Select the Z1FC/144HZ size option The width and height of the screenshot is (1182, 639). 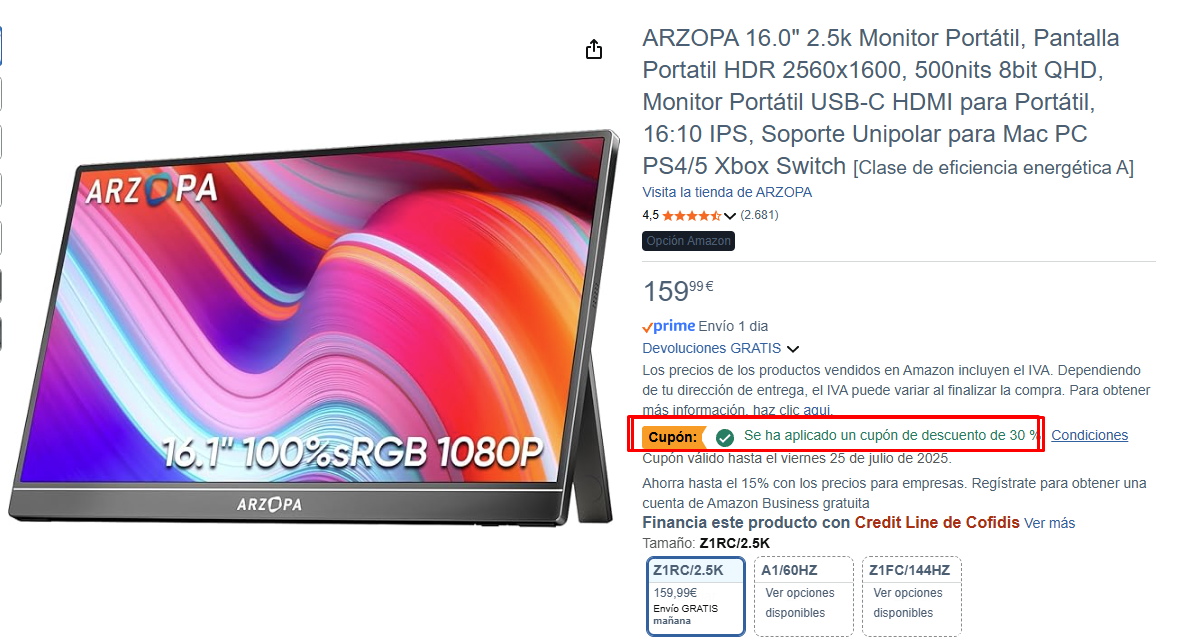tap(911, 596)
